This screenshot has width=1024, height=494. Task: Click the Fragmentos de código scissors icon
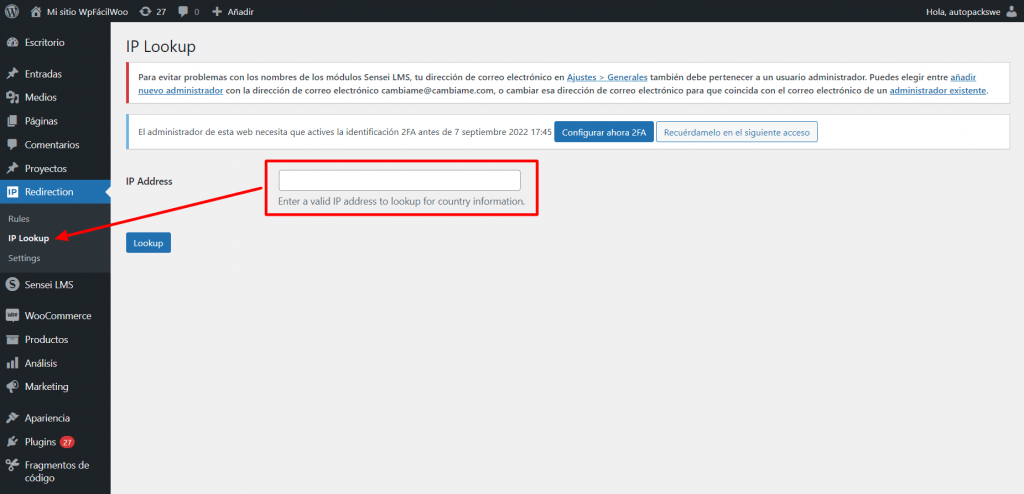click(x=12, y=465)
